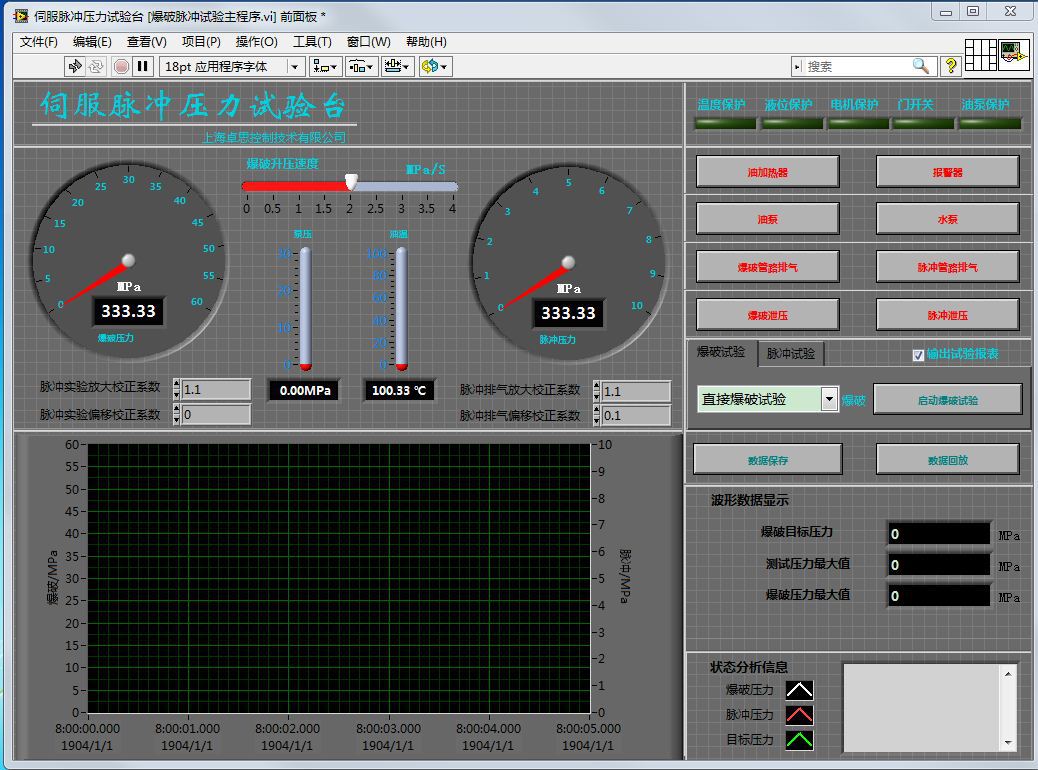Click the 脉冲排气偏移校正系数 value field
This screenshot has height=770, width=1038.
point(636,415)
